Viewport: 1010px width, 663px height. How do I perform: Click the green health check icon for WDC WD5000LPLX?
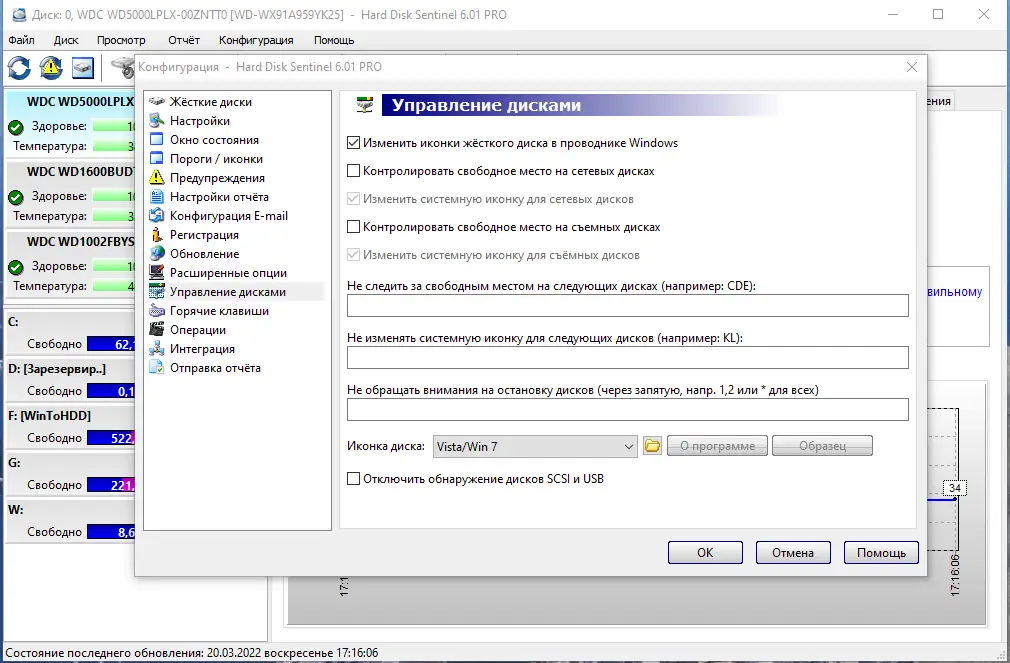[x=16, y=127]
